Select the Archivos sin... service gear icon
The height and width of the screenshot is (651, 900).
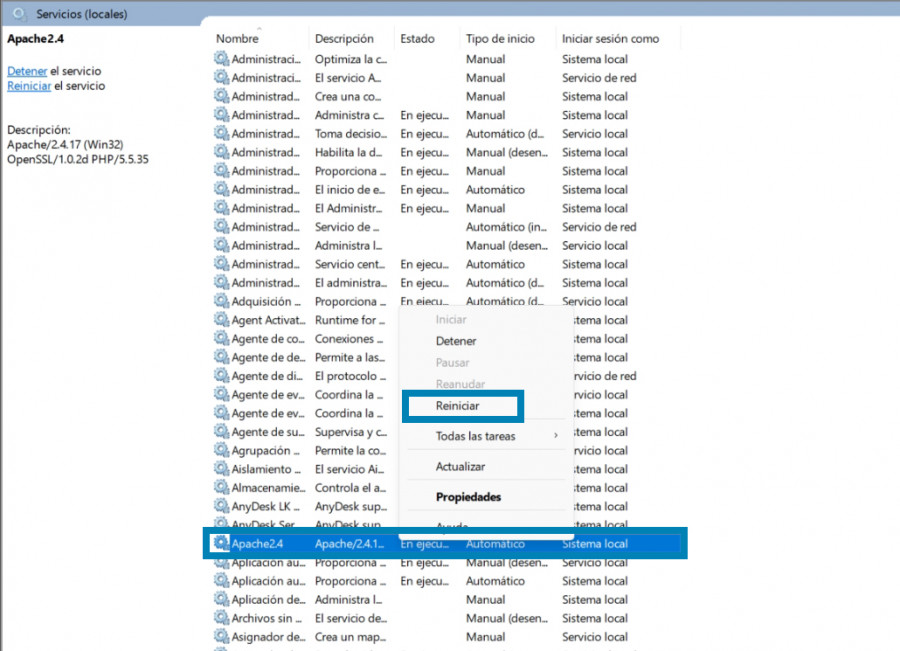[222, 618]
